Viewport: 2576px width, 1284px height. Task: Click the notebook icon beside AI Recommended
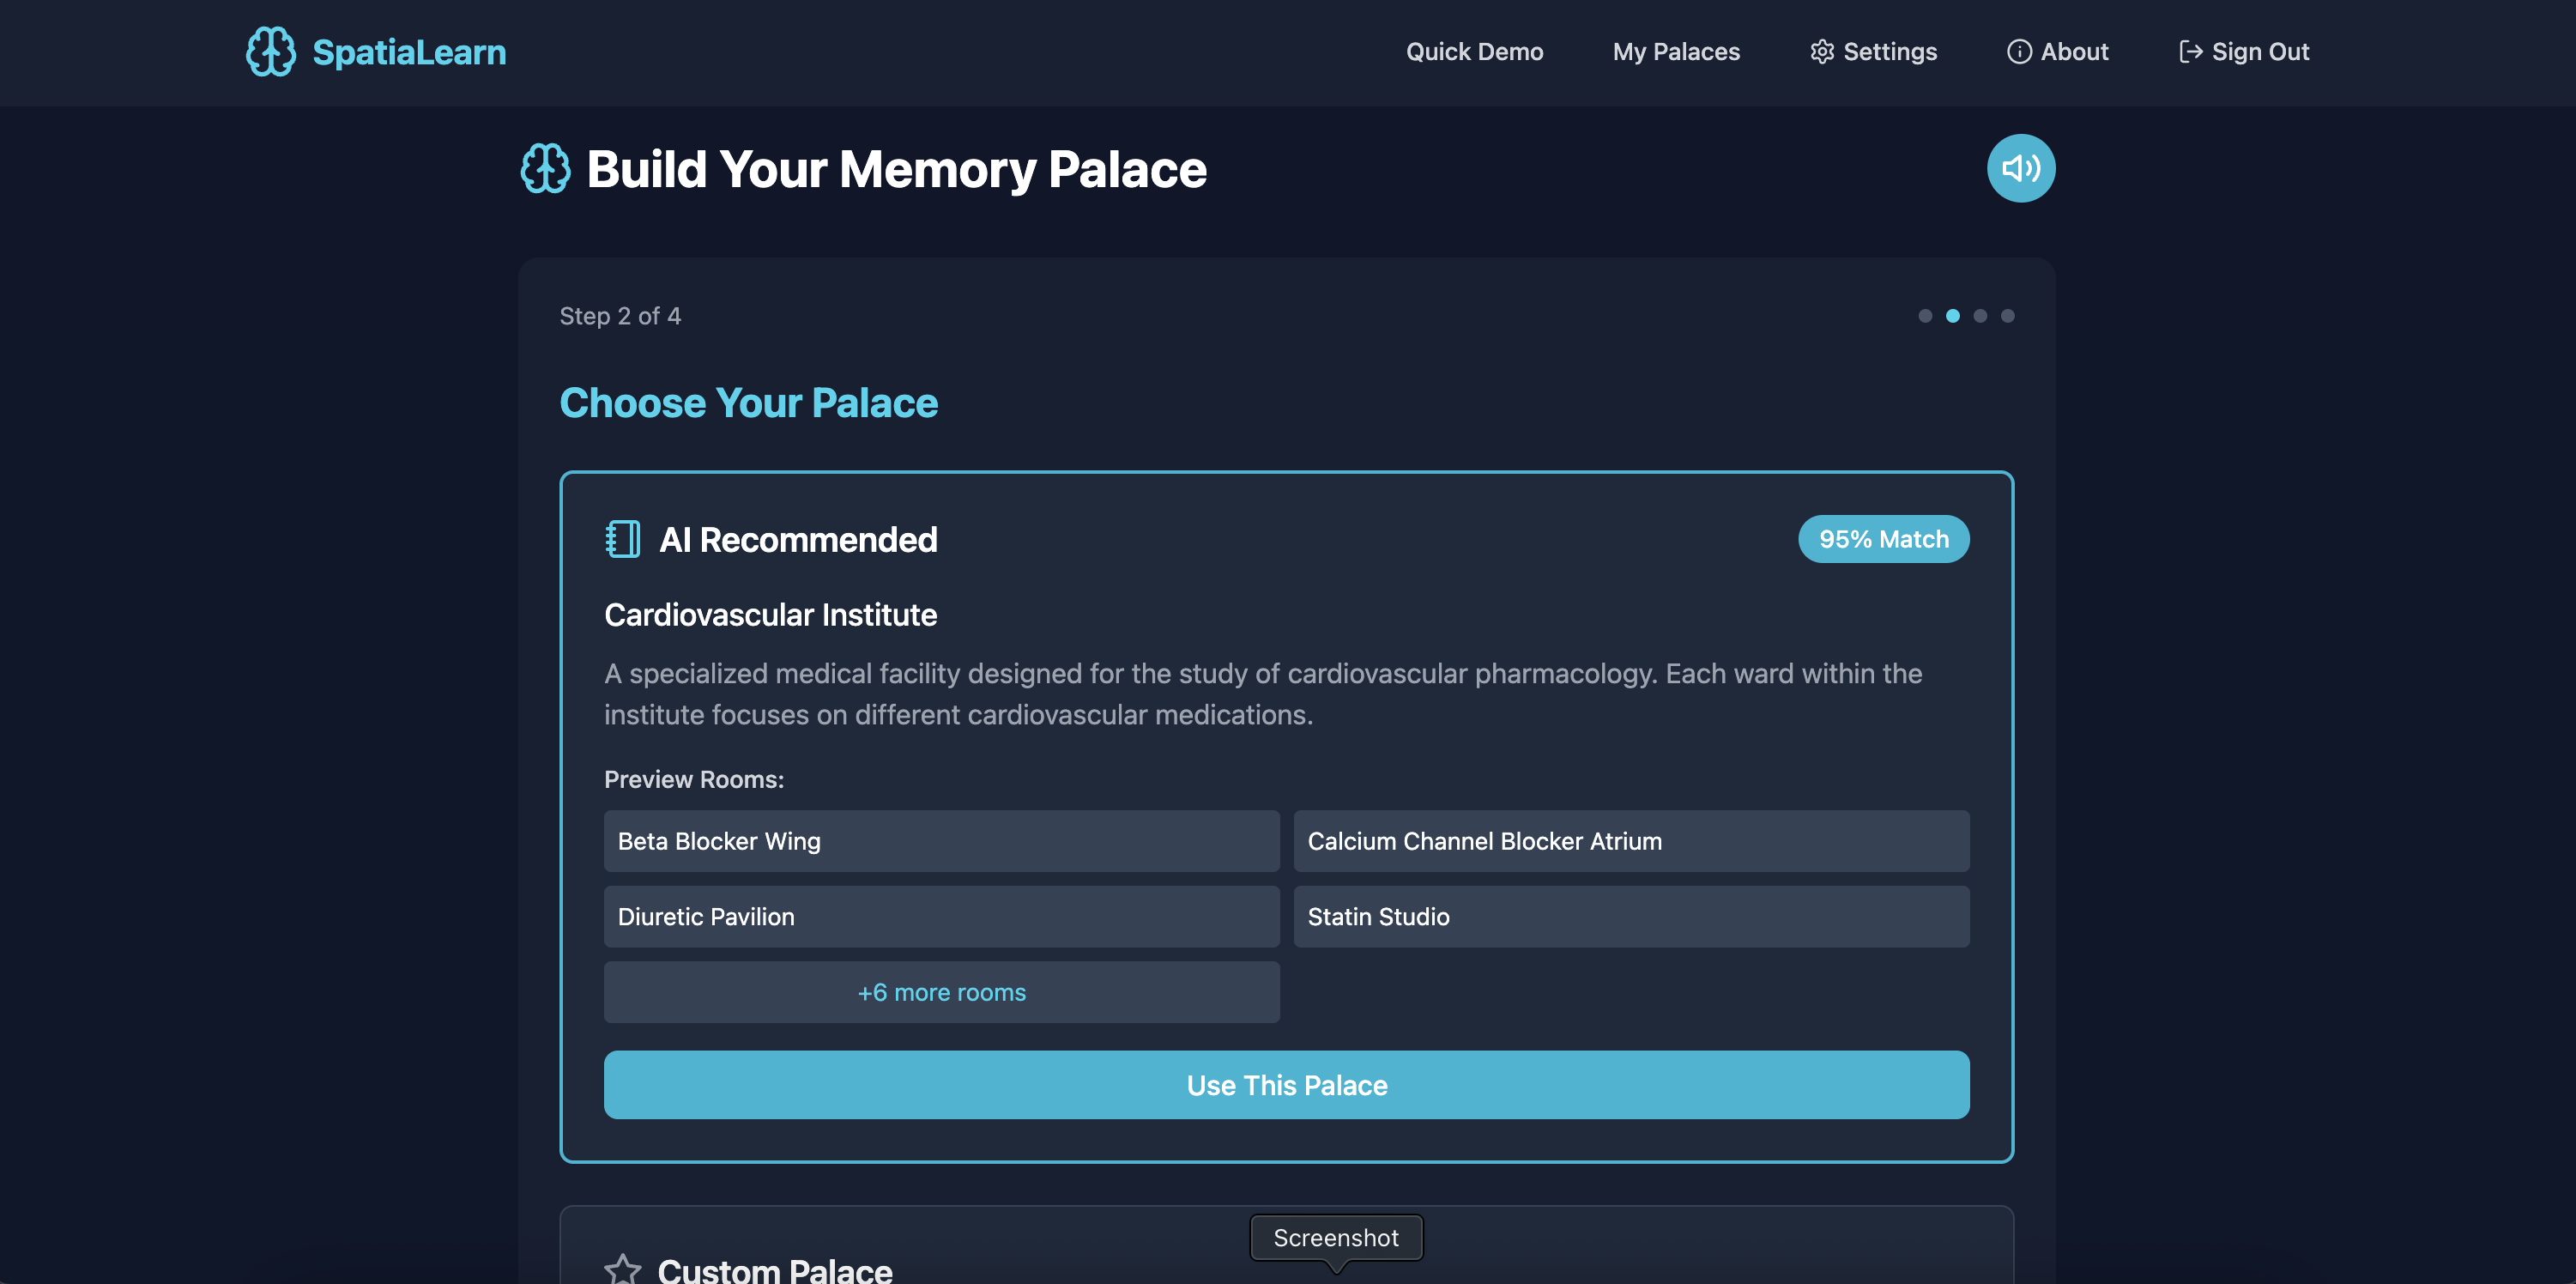click(x=623, y=539)
